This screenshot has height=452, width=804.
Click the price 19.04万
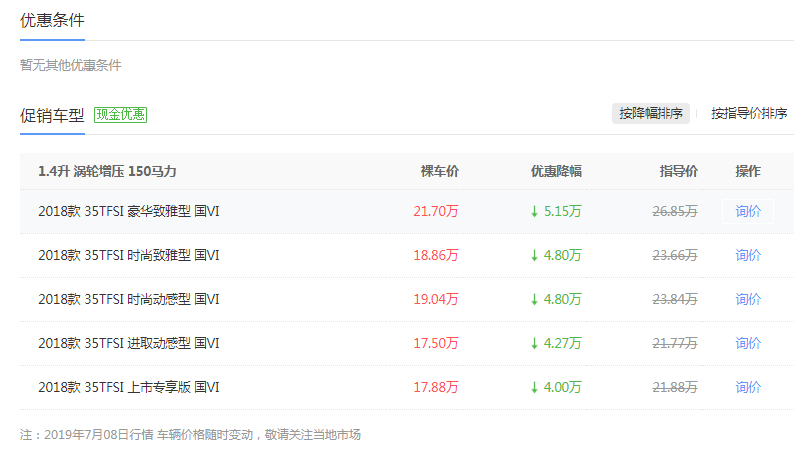pos(436,299)
